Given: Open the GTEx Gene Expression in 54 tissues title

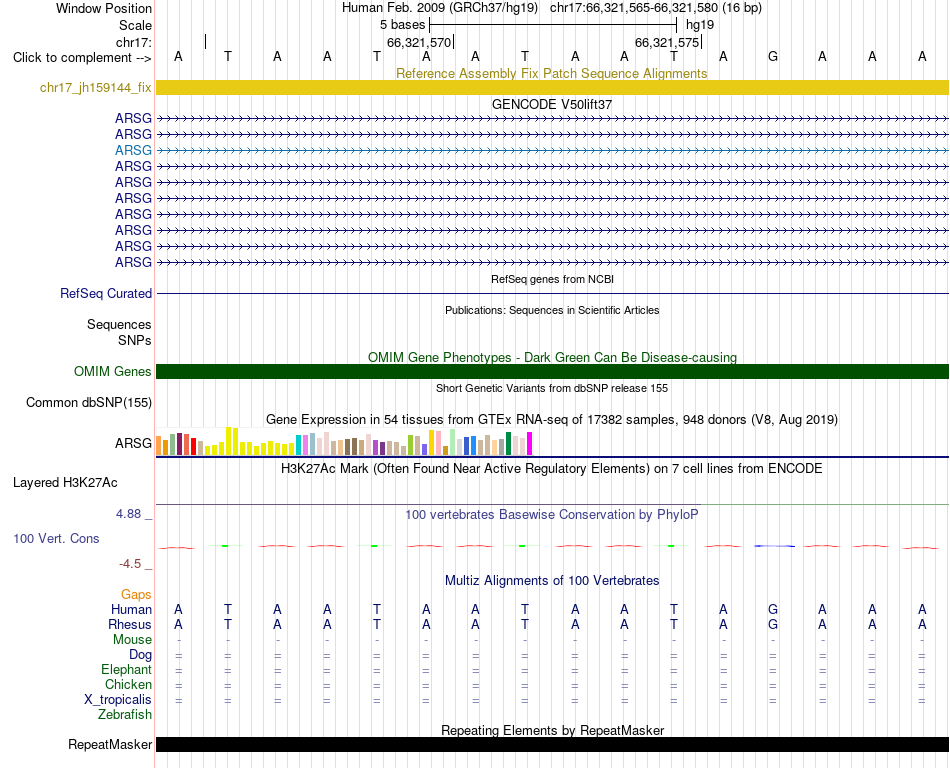Looking at the screenshot, I should pos(551,419).
